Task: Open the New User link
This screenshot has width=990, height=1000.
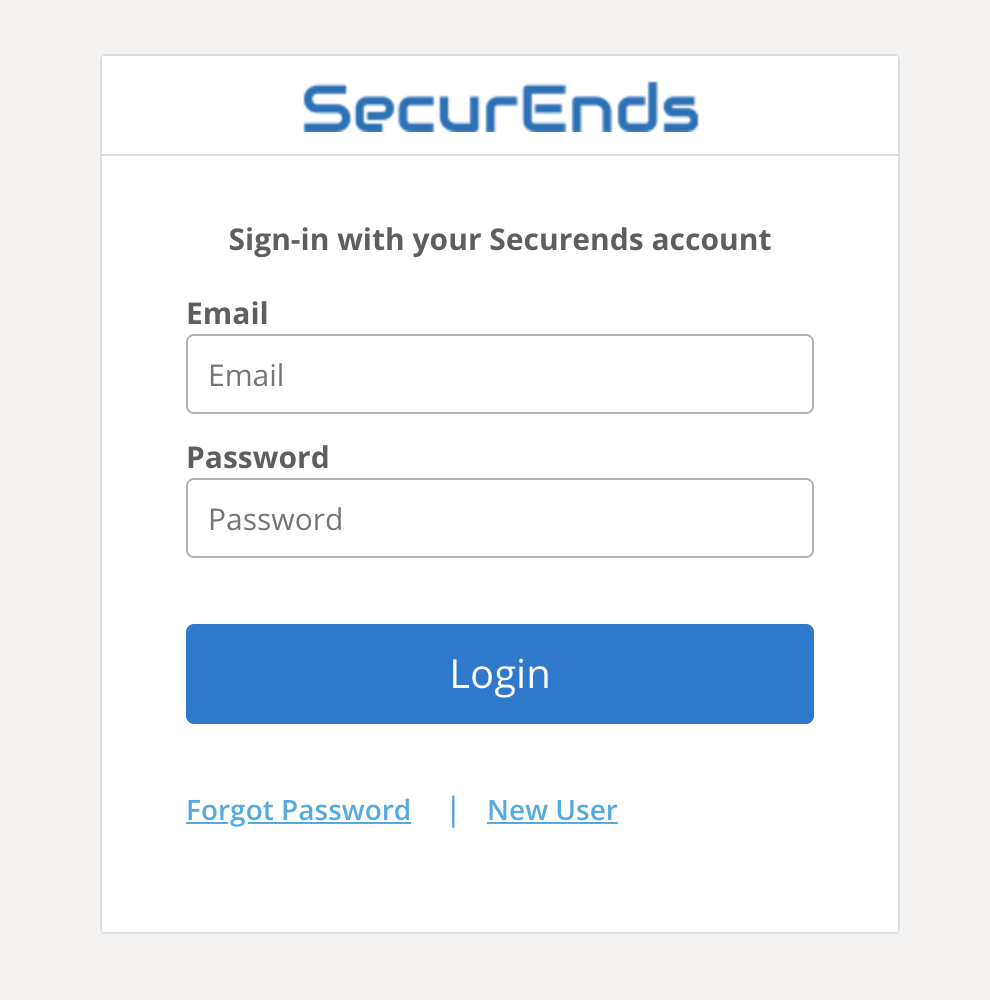Action: (x=552, y=811)
